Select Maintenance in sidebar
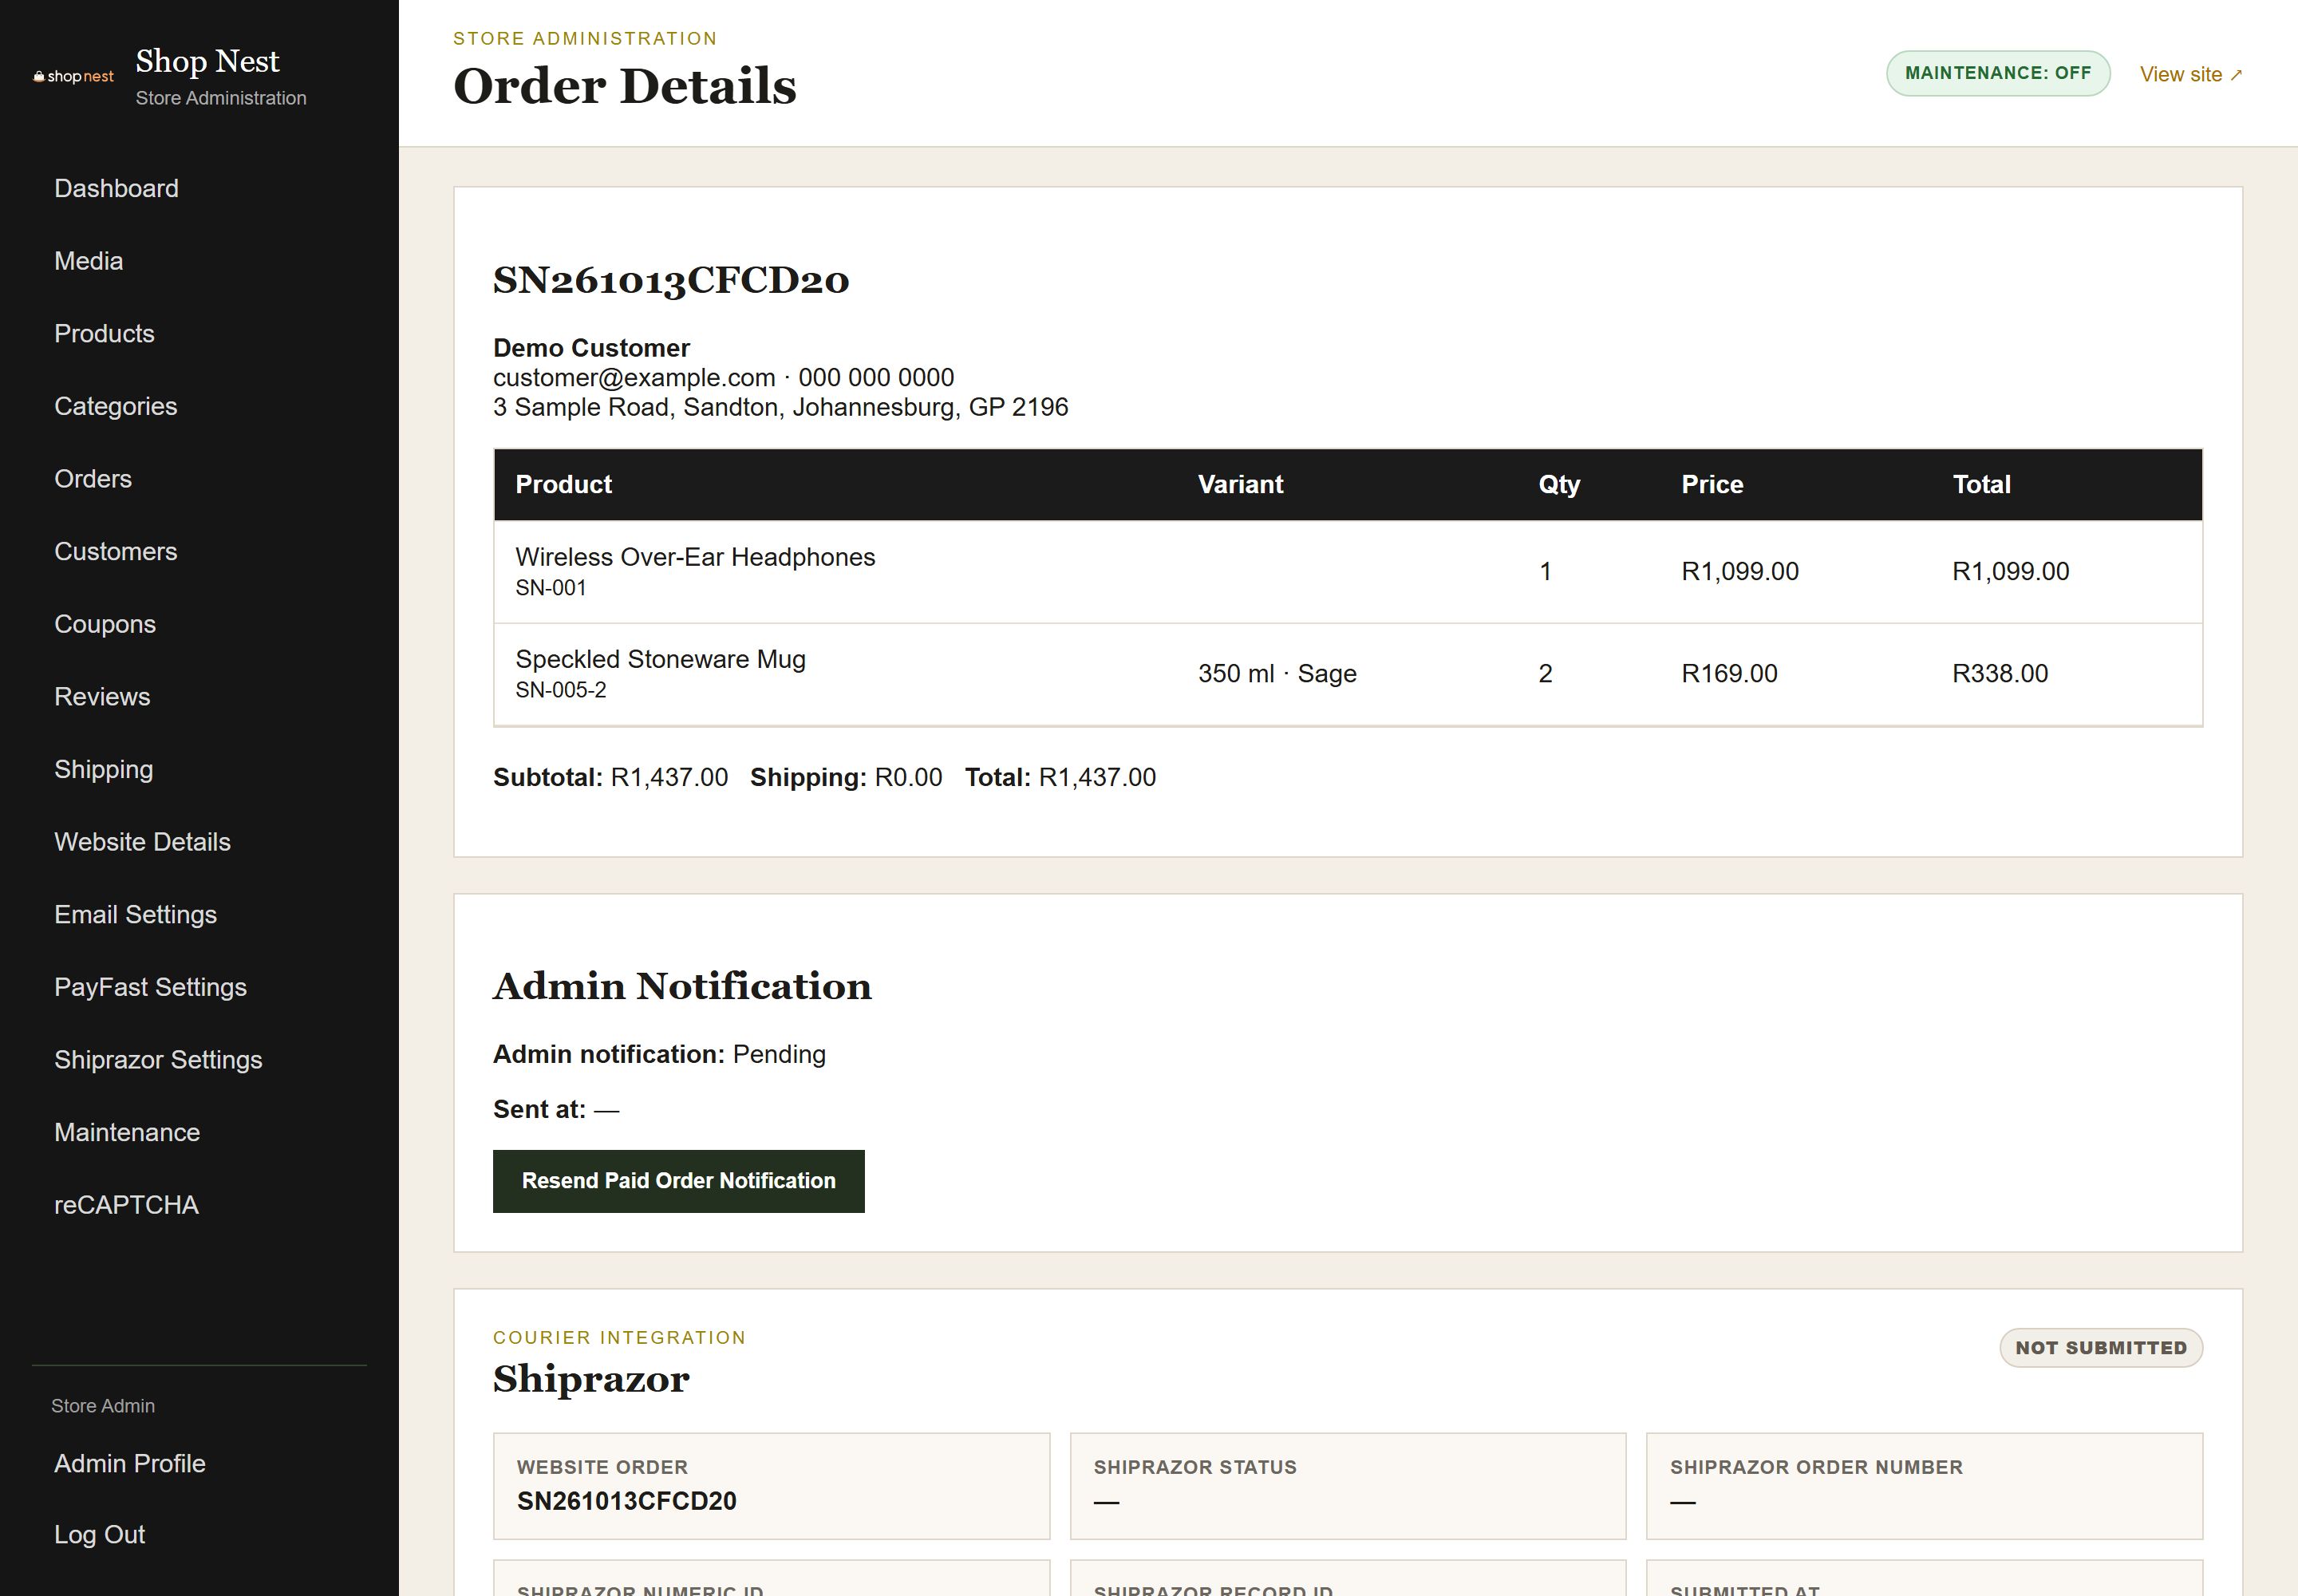This screenshot has height=1596, width=2298. click(127, 1133)
